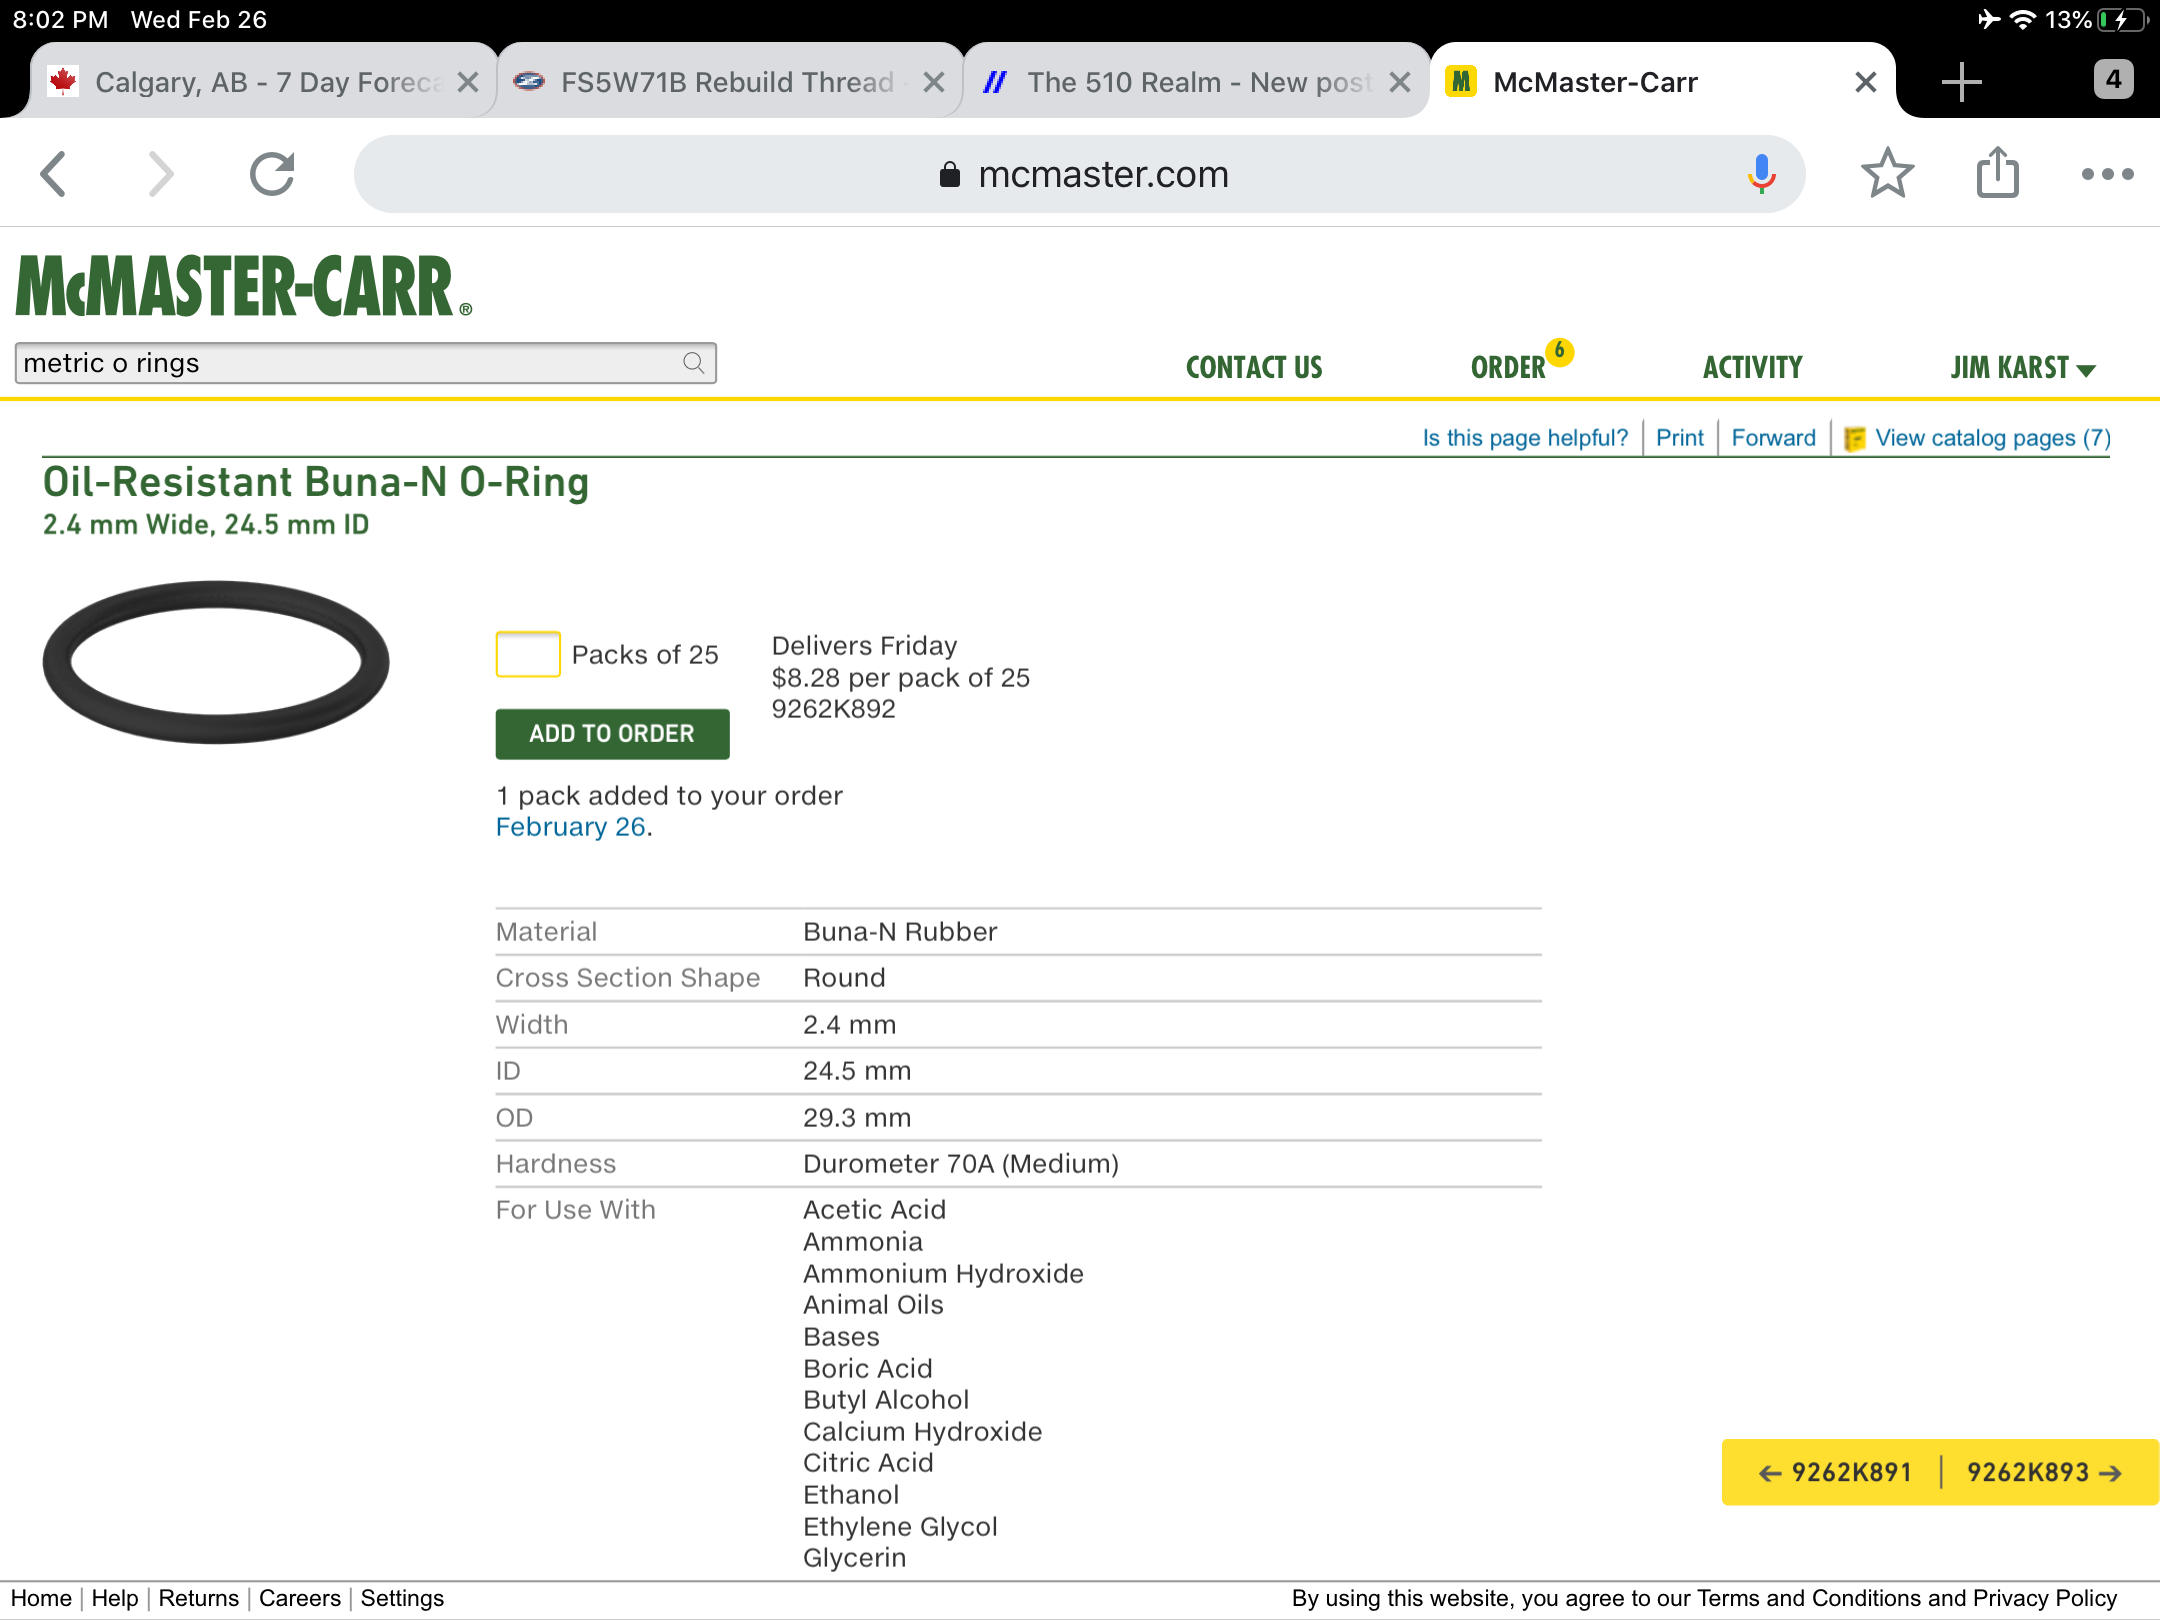
Task: Click the '29.3 mm' OD value
Action: tap(857, 1117)
